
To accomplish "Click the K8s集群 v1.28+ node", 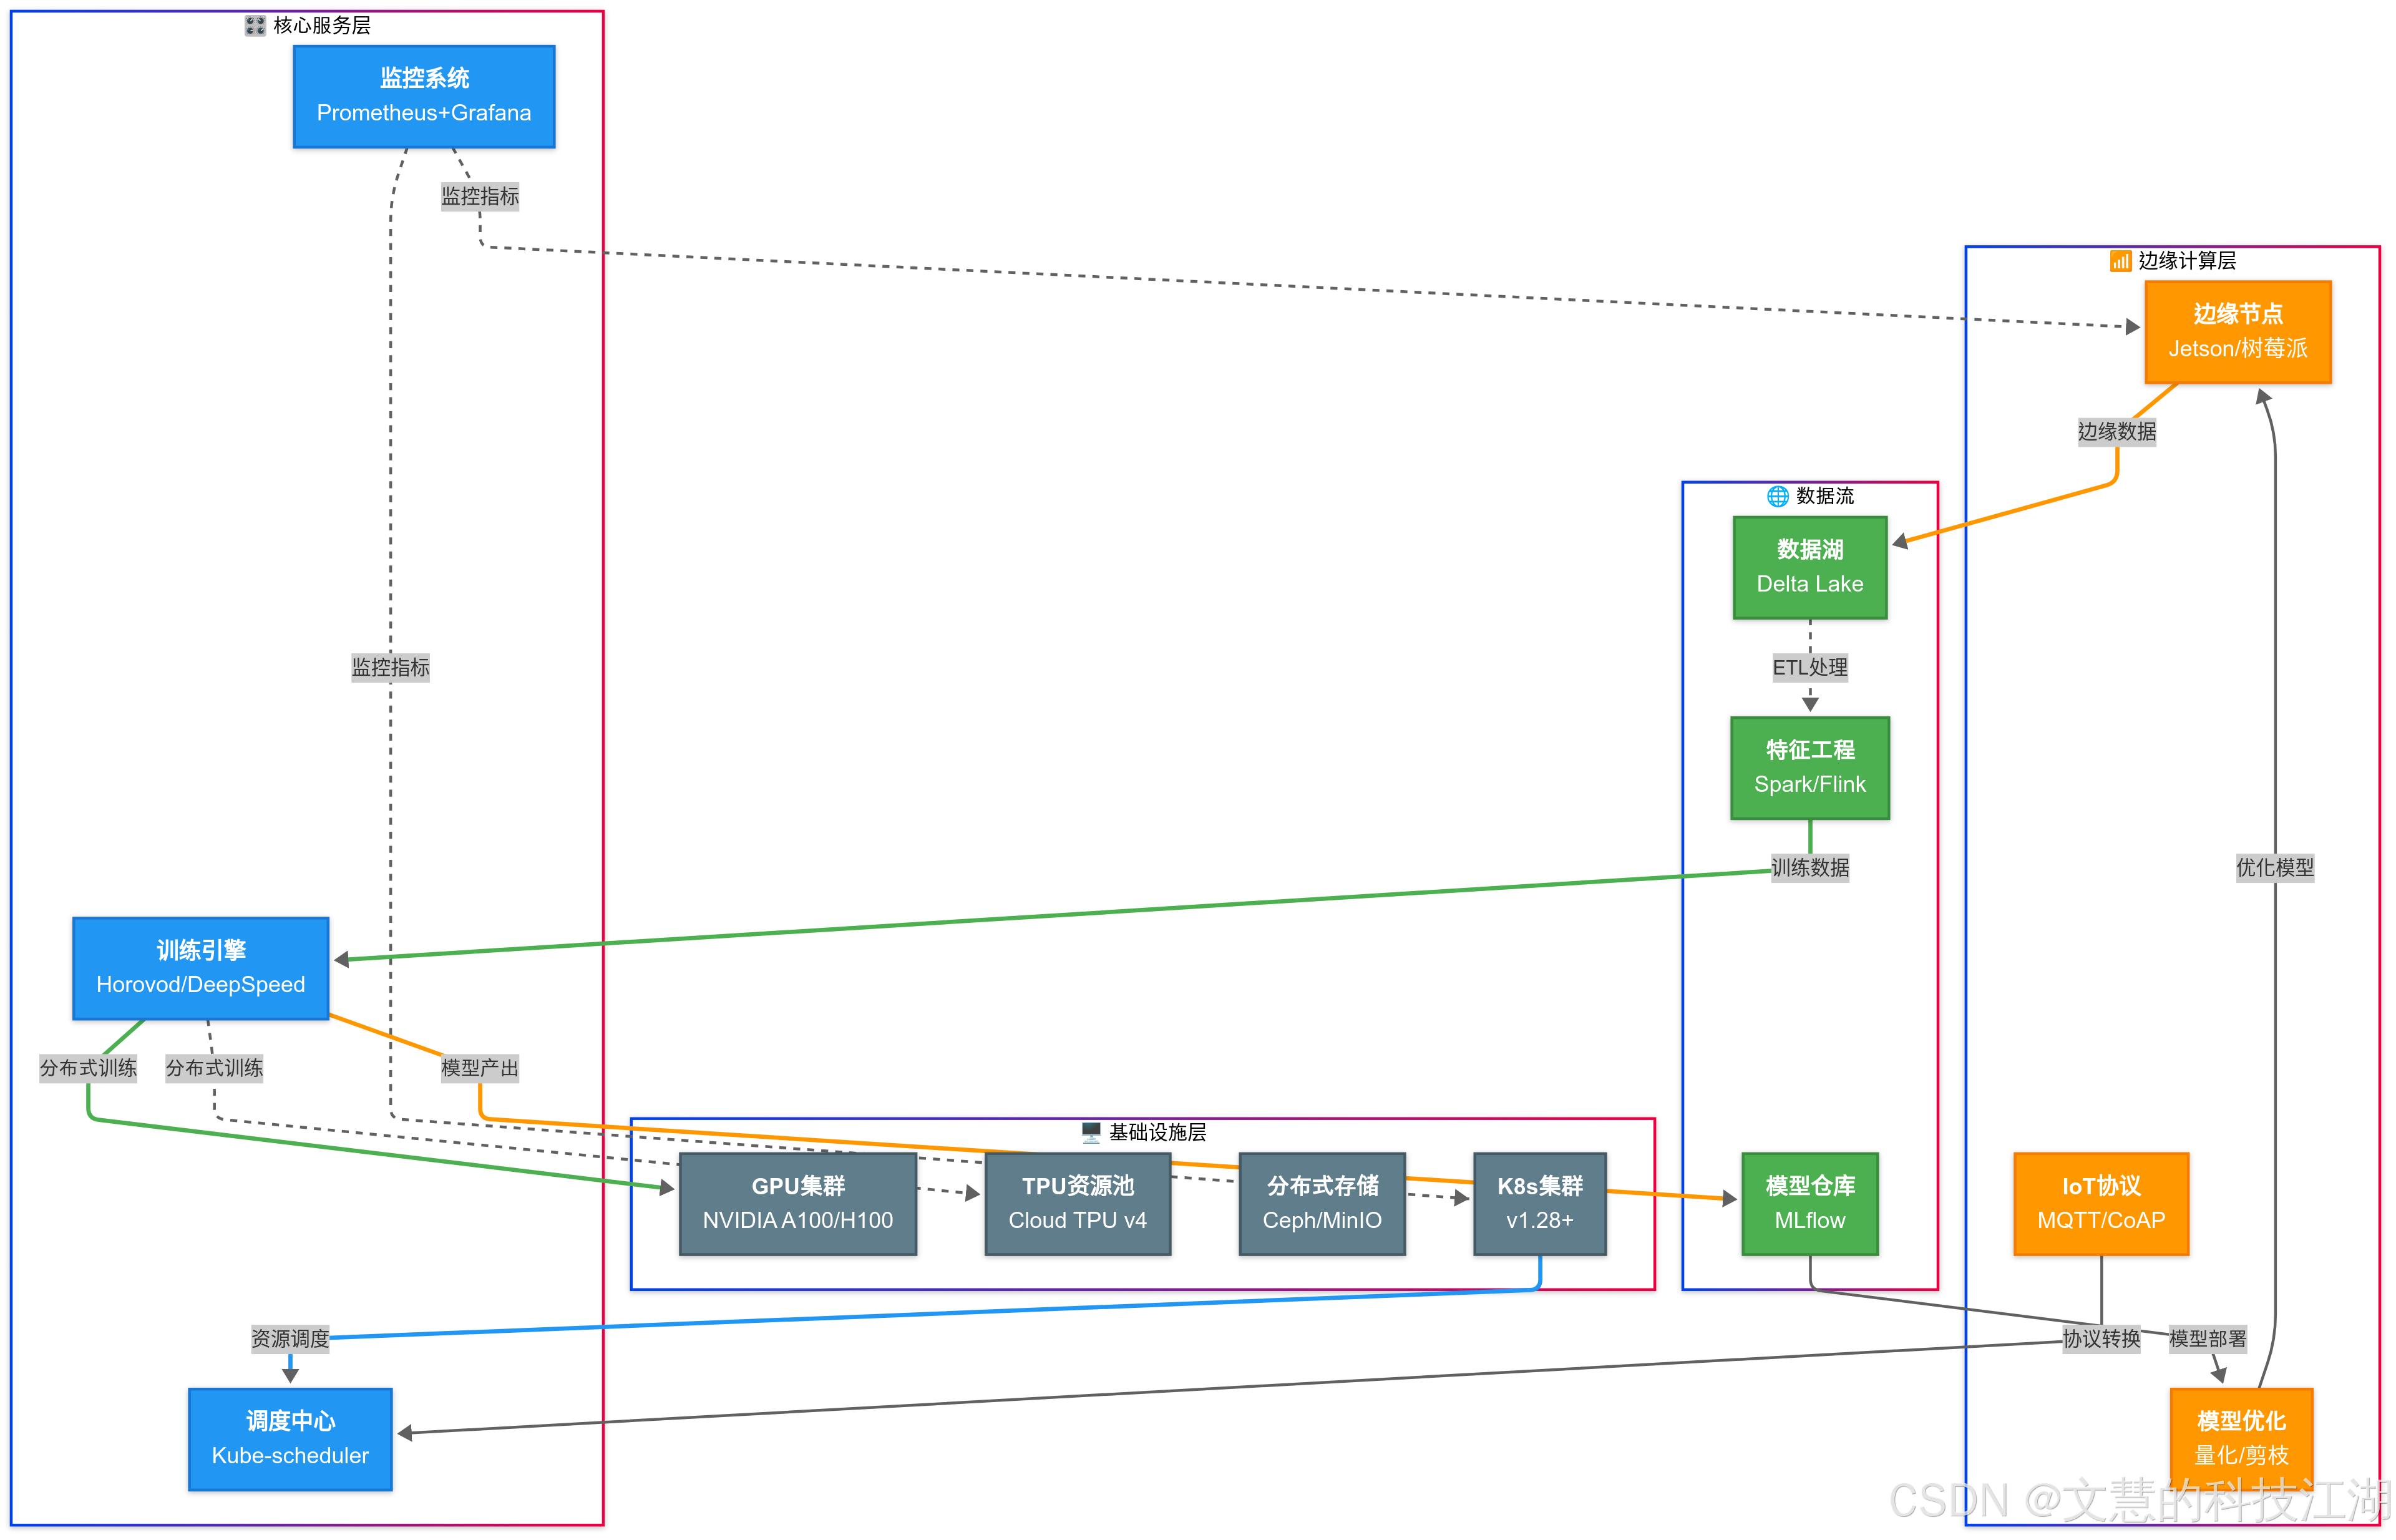I will coord(1540,1204).
